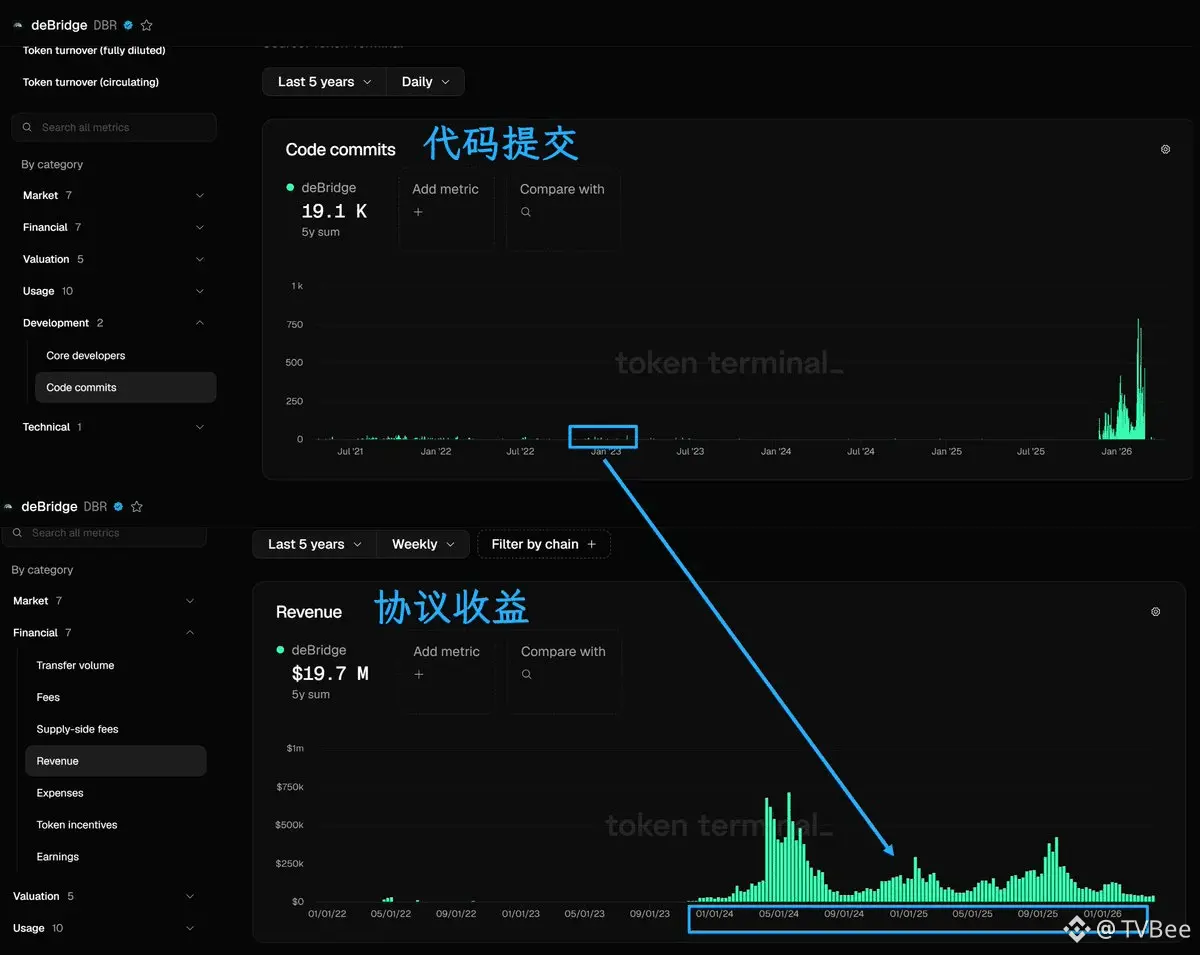Click plus icon under Add metric in Revenue
The image size is (1200, 955).
click(419, 674)
